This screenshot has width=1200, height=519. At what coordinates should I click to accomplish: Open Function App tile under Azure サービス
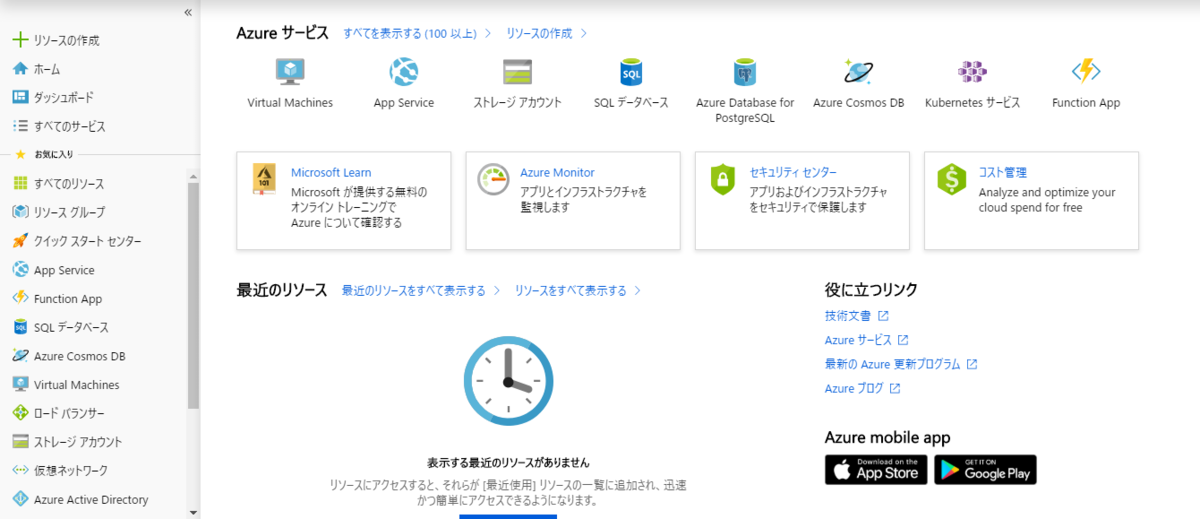point(1086,83)
